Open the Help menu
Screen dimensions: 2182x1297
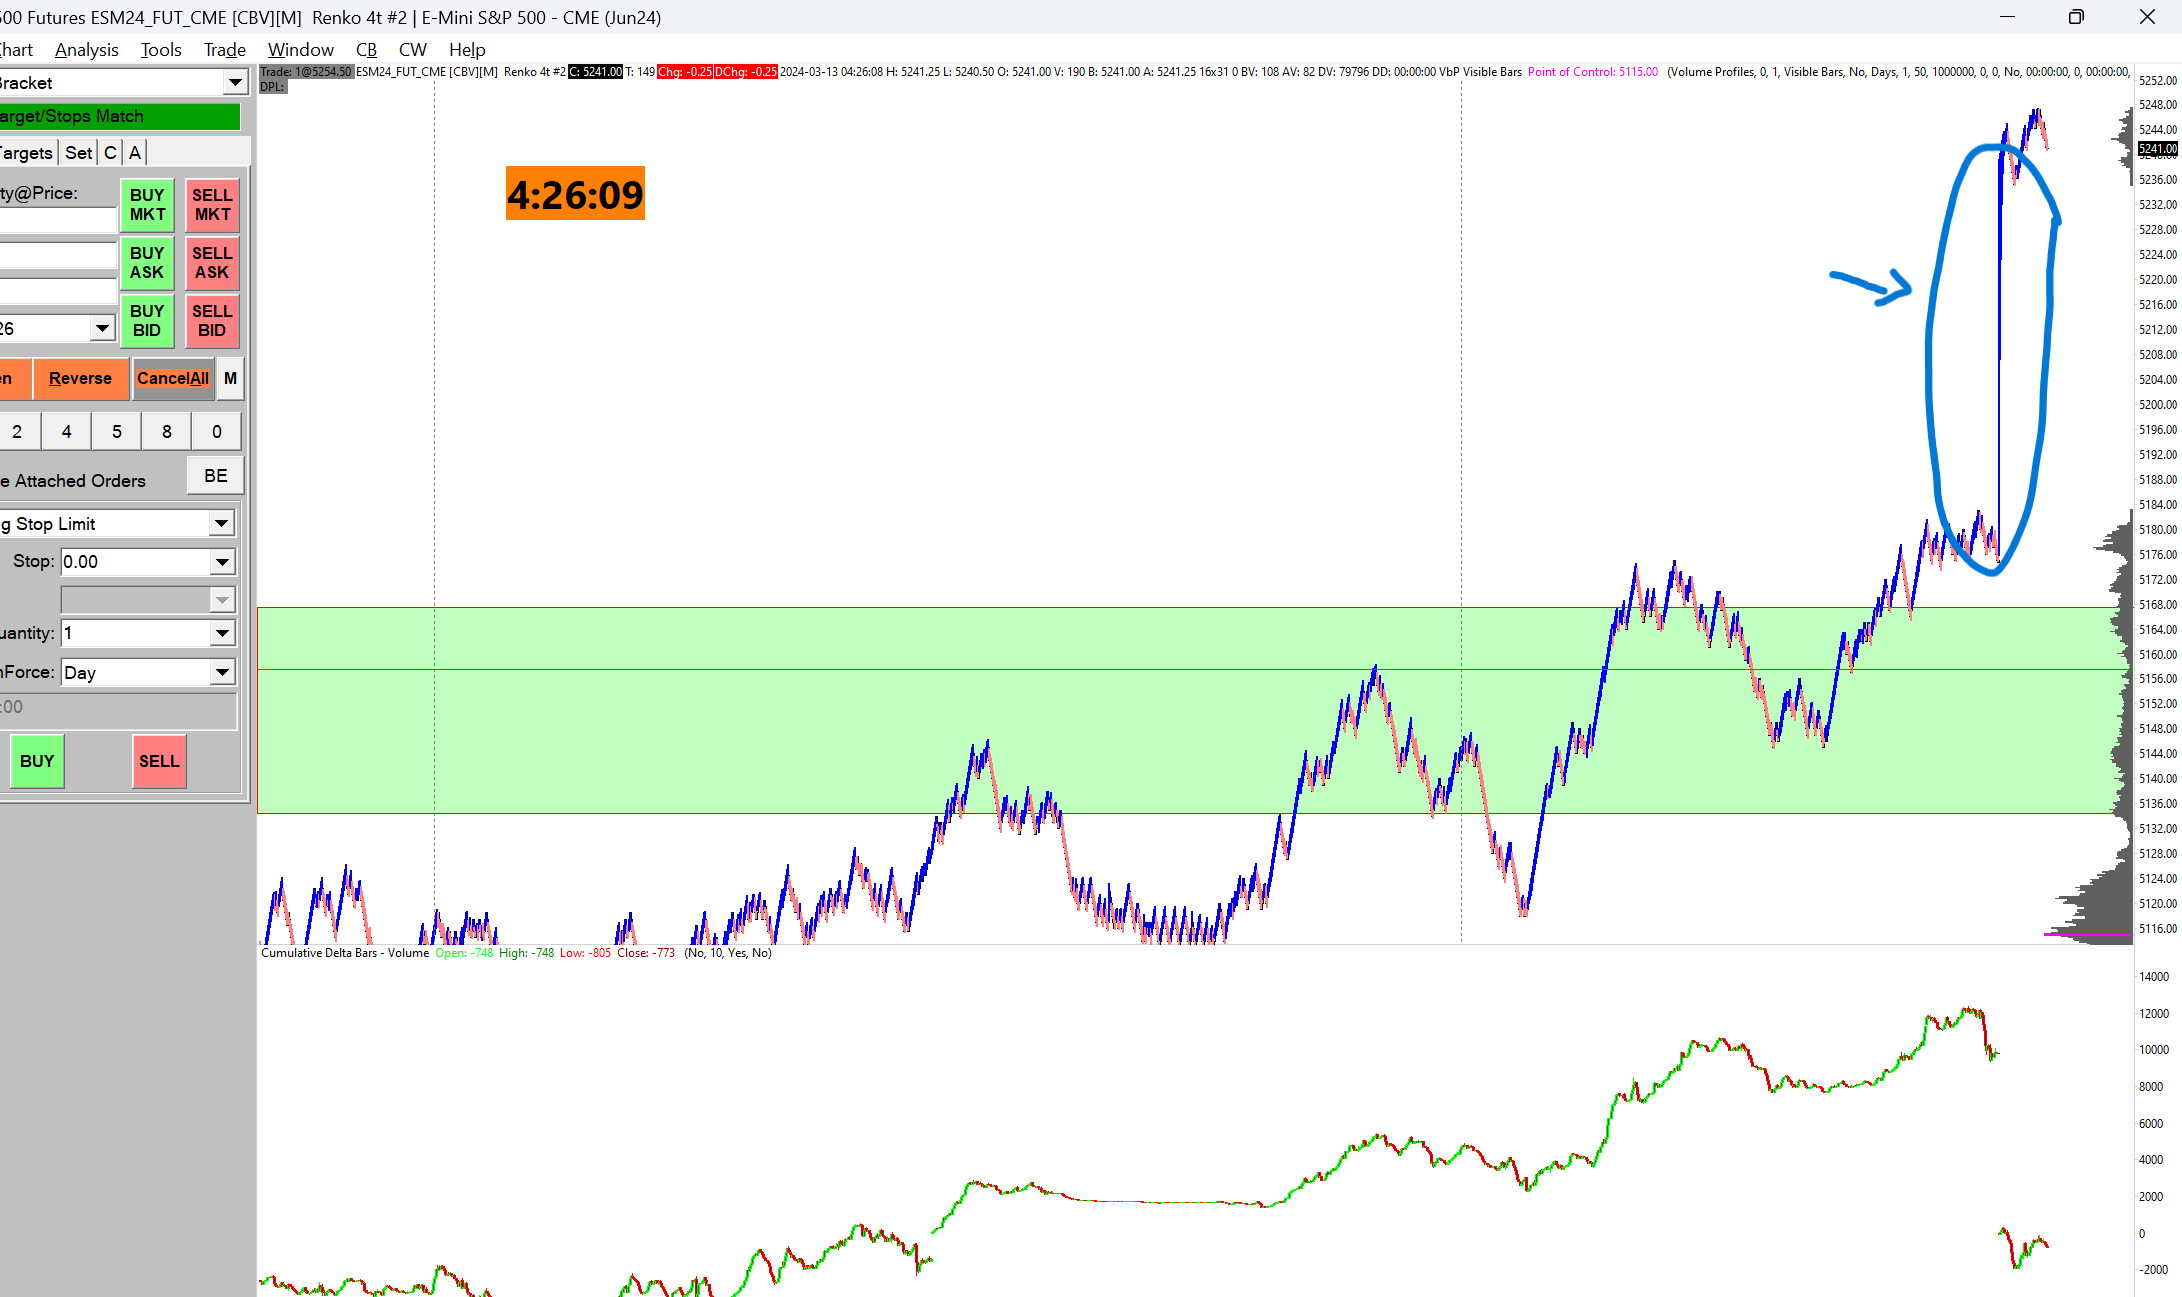tap(467, 49)
